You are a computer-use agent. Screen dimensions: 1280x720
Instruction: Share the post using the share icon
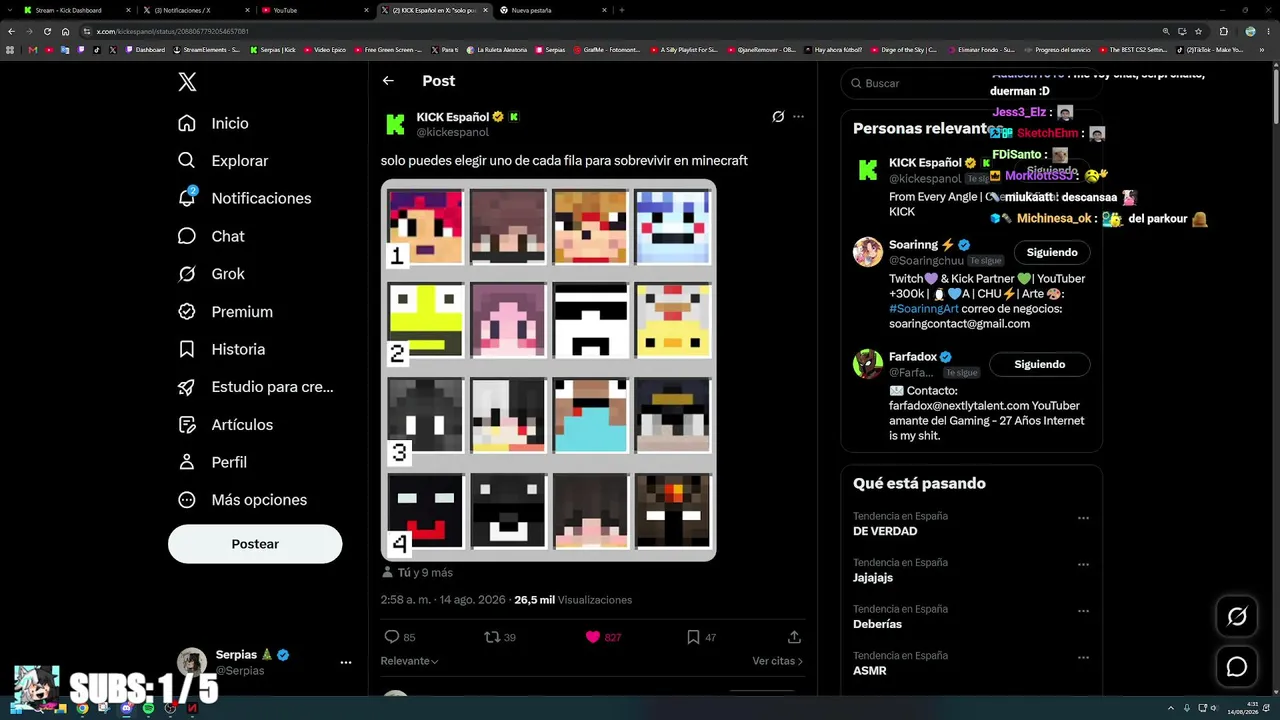pos(794,637)
